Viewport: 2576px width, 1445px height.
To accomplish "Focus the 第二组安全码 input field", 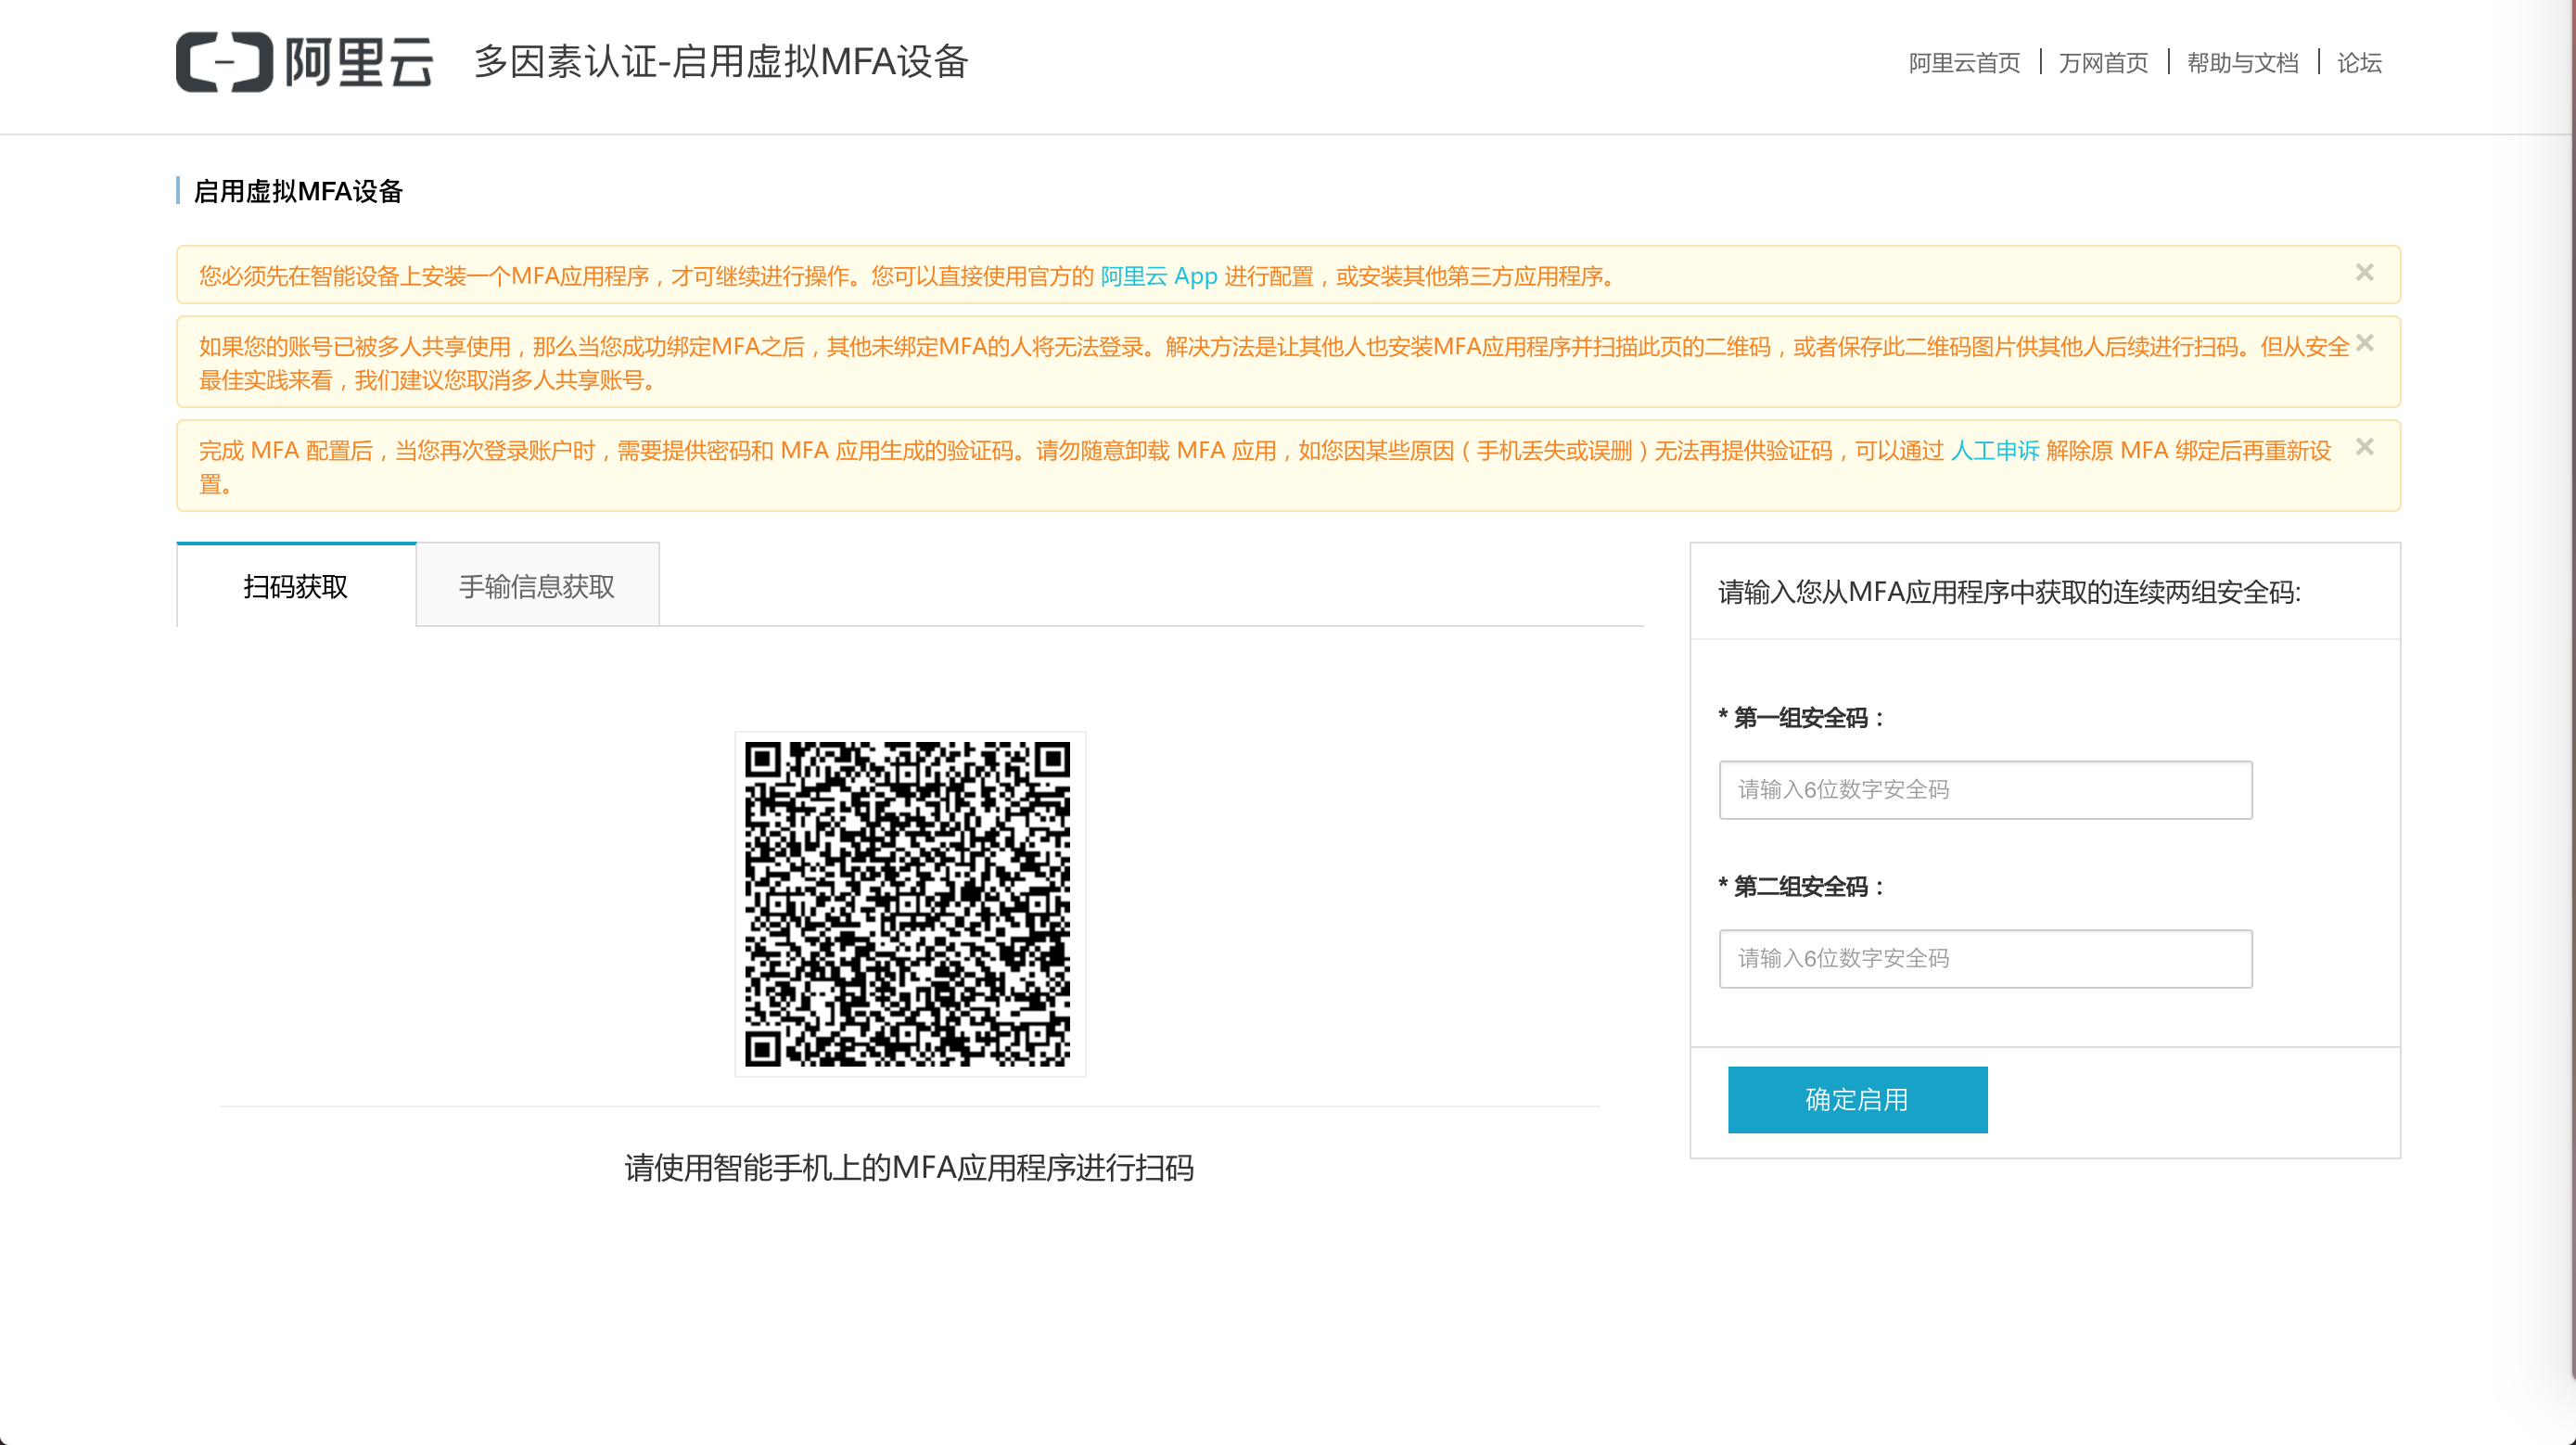I will (1985, 959).
